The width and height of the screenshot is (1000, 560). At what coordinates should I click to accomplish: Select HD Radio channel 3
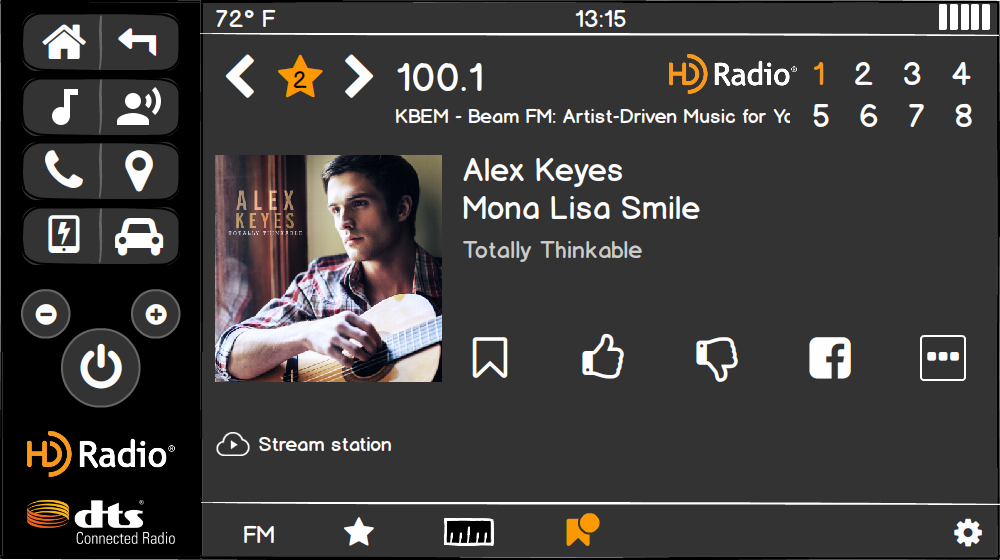click(x=912, y=74)
